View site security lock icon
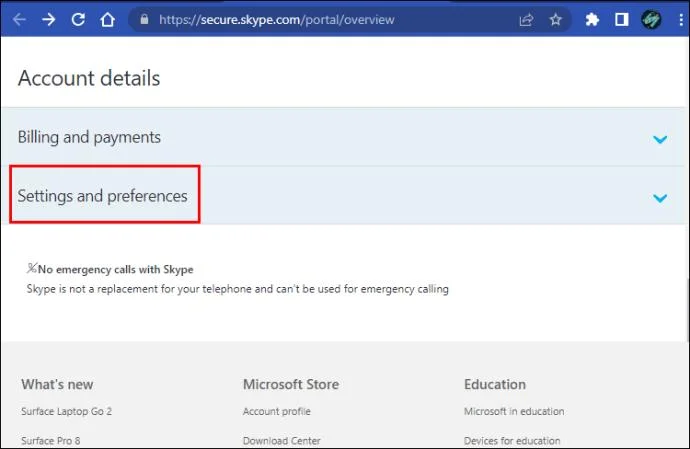Screen dimensions: 690x449 pyautogui.click(x=144, y=19)
